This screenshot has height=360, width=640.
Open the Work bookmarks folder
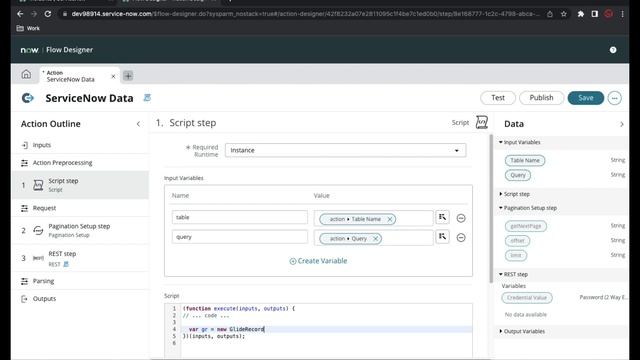[28, 28]
